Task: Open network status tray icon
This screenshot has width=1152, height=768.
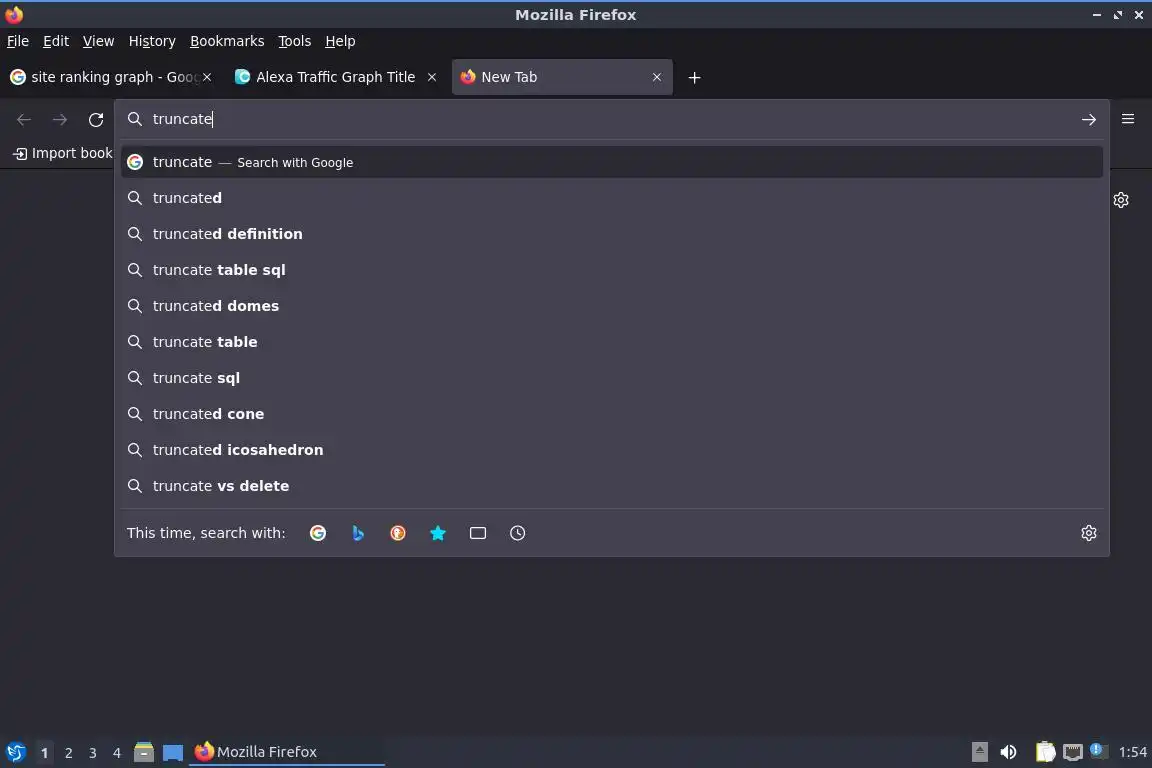Action: click(x=1073, y=752)
